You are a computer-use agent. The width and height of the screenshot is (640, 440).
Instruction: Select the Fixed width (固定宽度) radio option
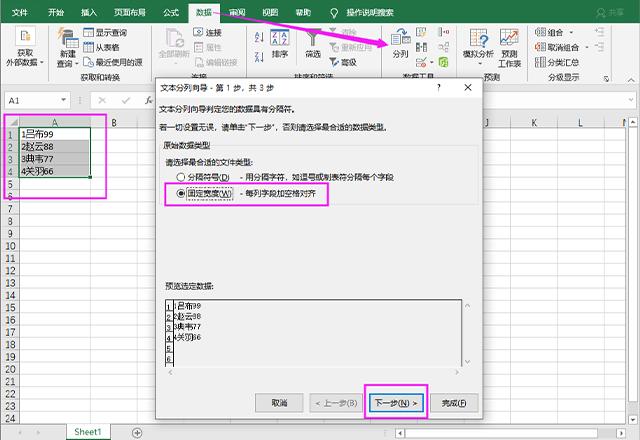tap(181, 193)
